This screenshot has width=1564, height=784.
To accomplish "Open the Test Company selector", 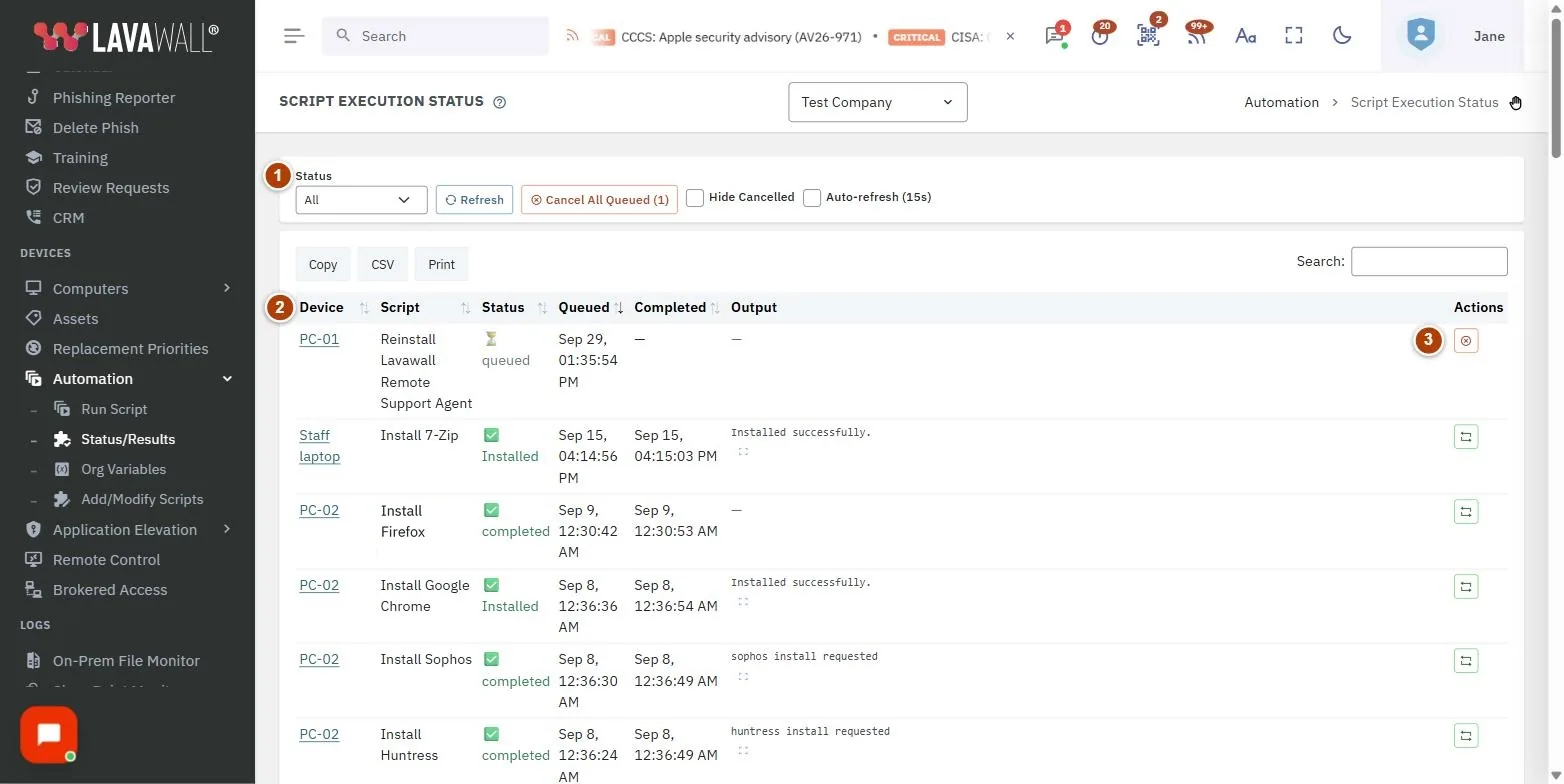I will [x=878, y=102].
